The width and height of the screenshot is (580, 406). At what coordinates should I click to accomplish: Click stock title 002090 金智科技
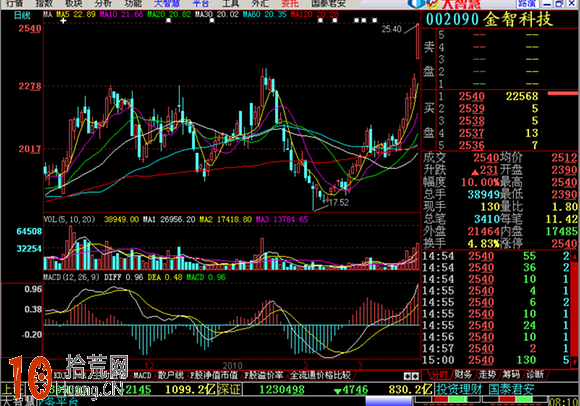tap(489, 19)
